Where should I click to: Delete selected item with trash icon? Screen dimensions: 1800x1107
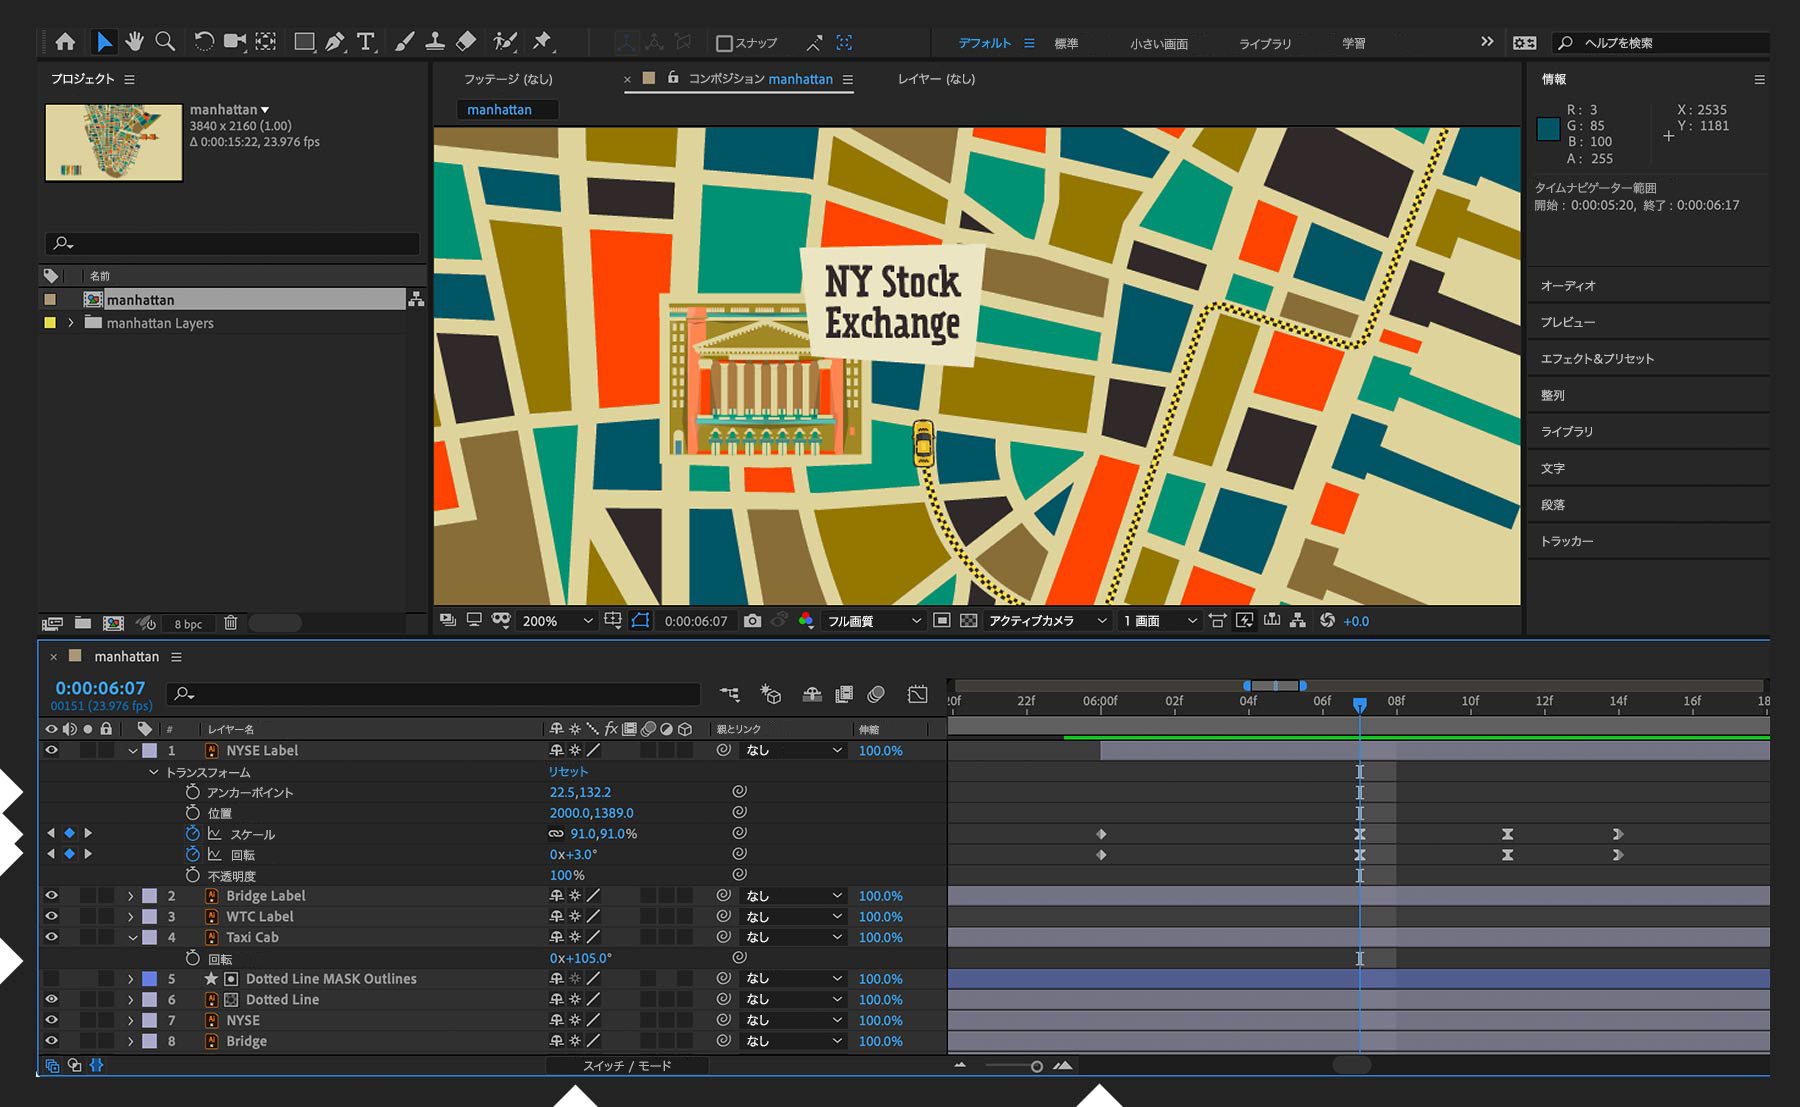[230, 623]
